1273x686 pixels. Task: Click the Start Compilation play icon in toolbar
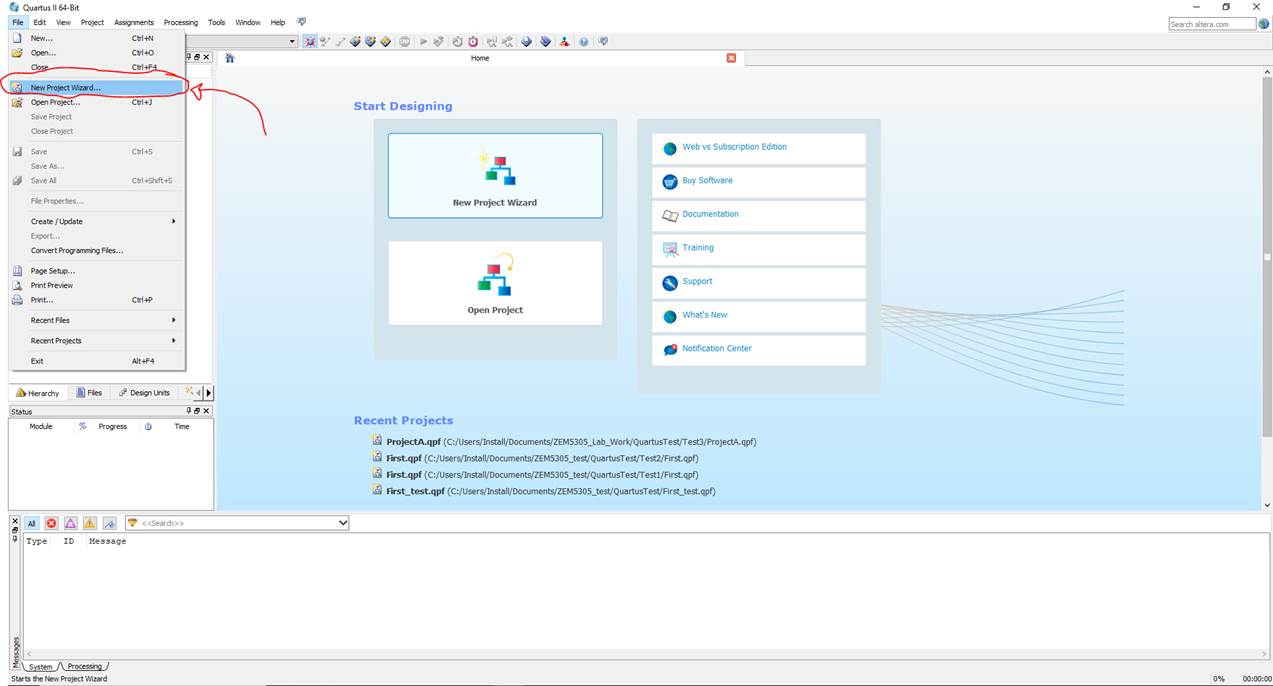tap(423, 42)
